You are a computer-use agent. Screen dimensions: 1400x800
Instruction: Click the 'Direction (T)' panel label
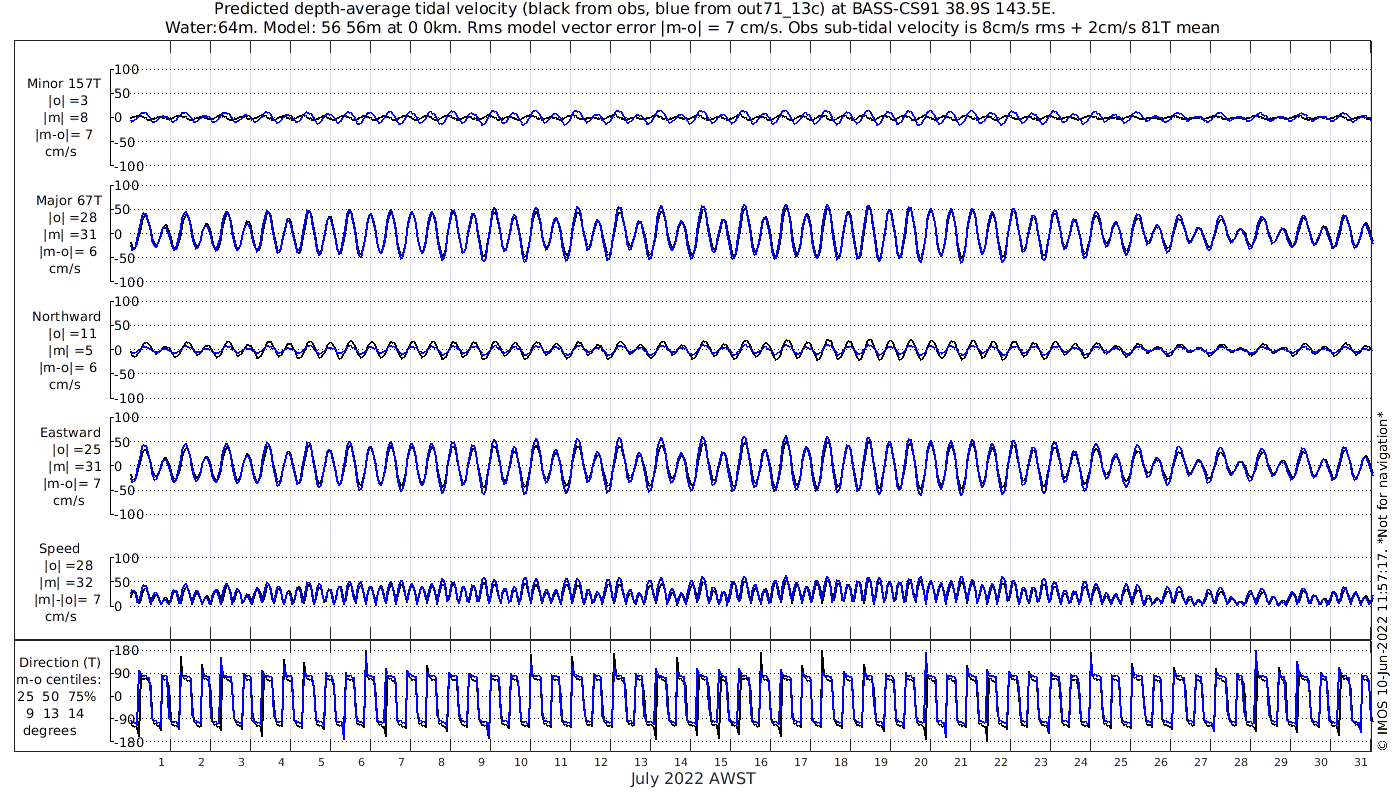click(x=60, y=662)
